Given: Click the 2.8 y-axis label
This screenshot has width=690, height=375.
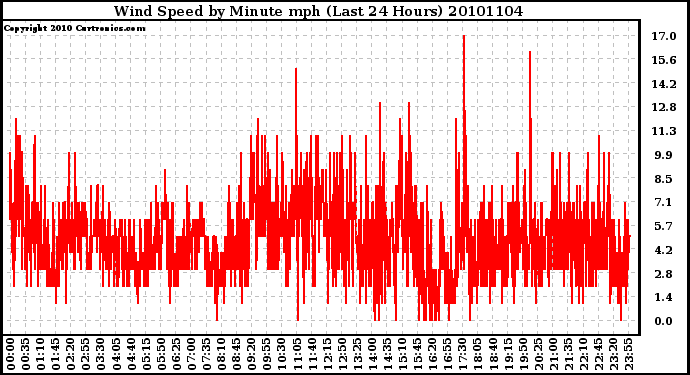Looking at the screenshot, I should 664,274.
